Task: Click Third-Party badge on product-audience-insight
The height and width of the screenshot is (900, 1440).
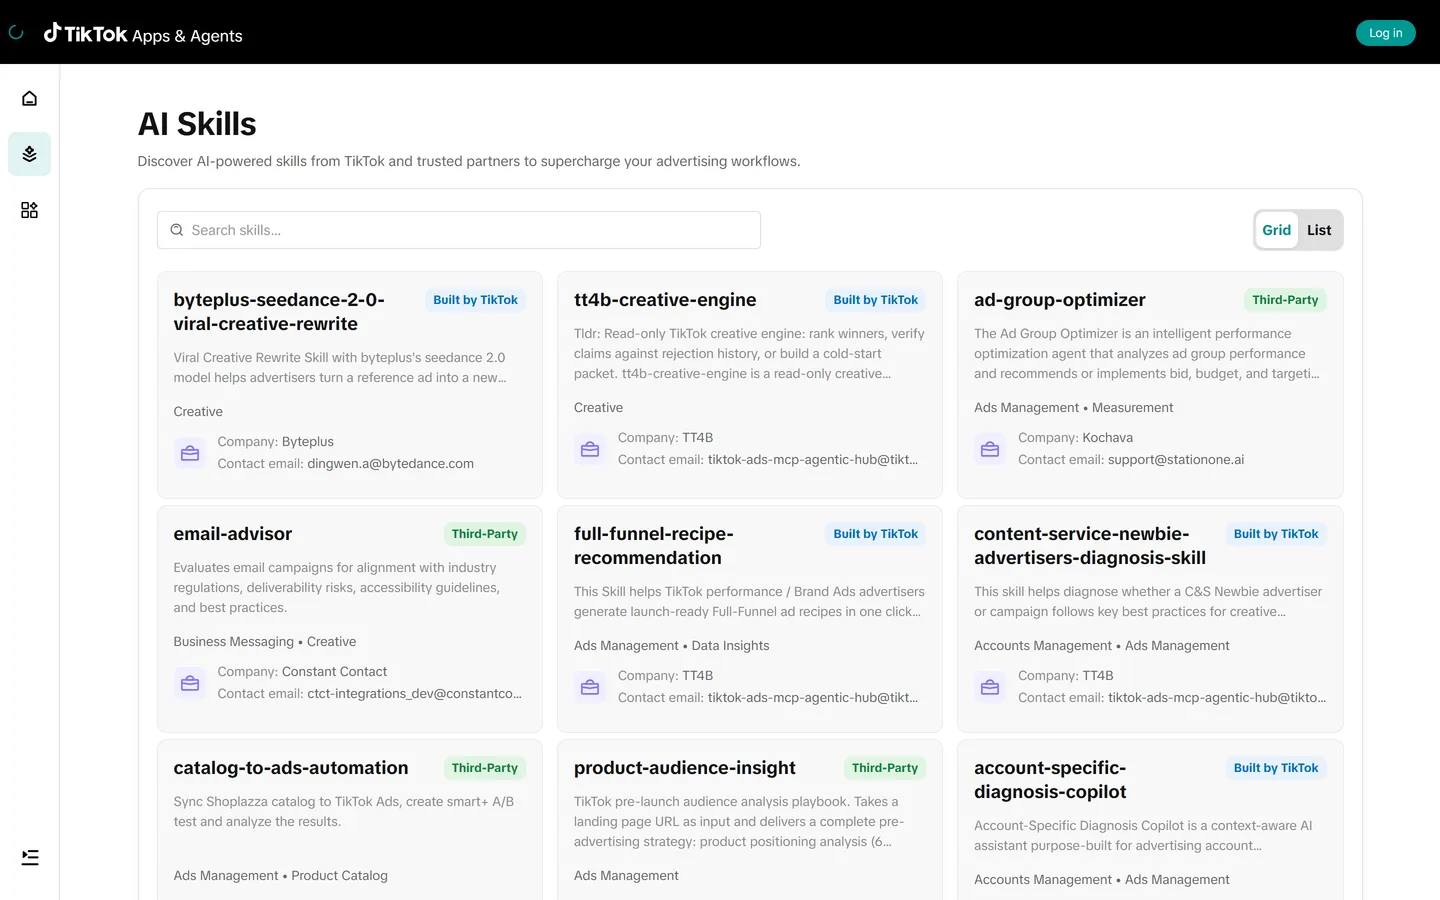Action: tap(885, 768)
